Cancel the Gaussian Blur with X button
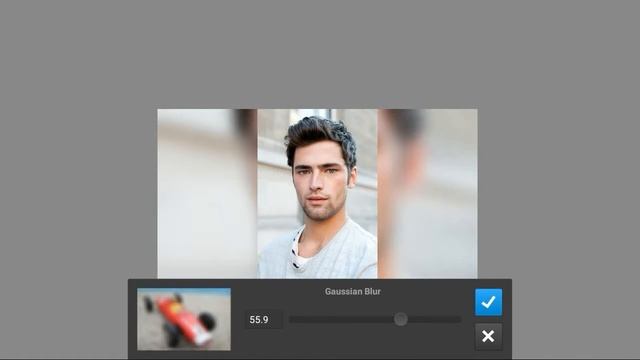The height and width of the screenshot is (360, 640). 489,336
